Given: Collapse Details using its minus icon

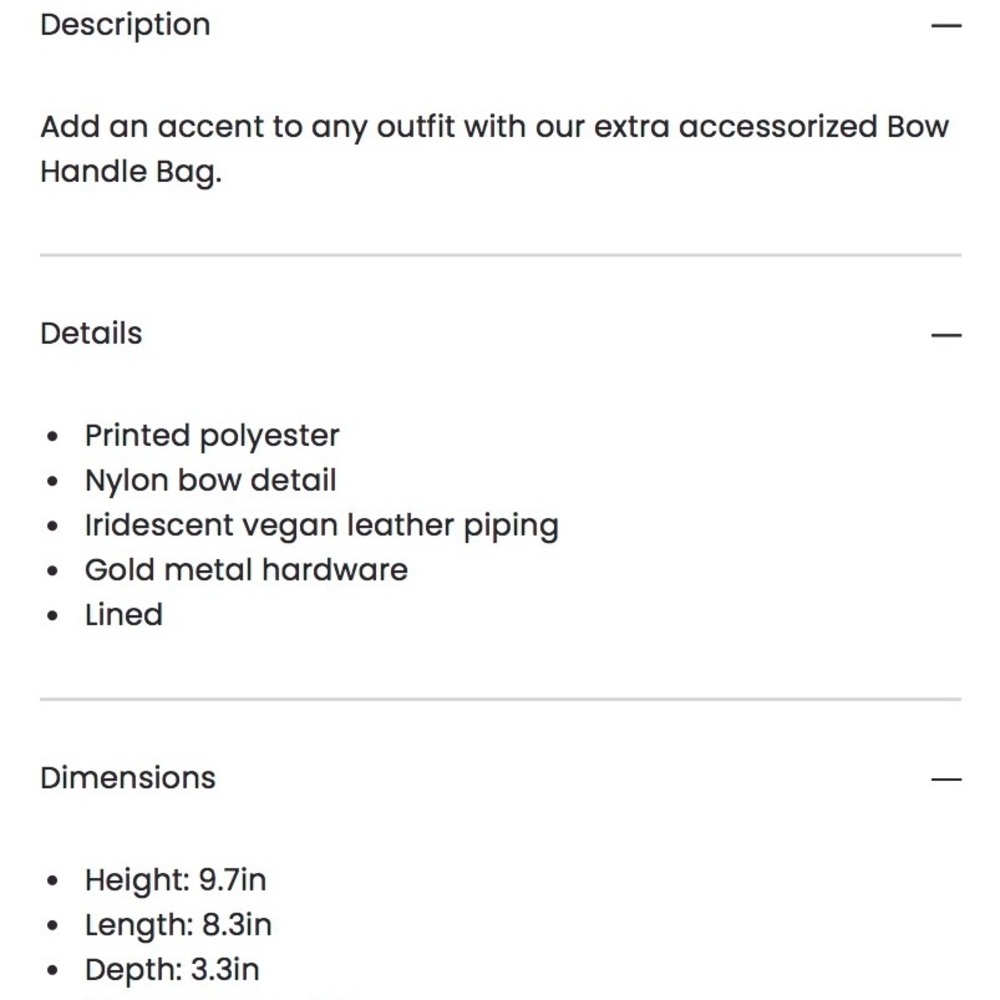Looking at the screenshot, I should [x=946, y=335].
